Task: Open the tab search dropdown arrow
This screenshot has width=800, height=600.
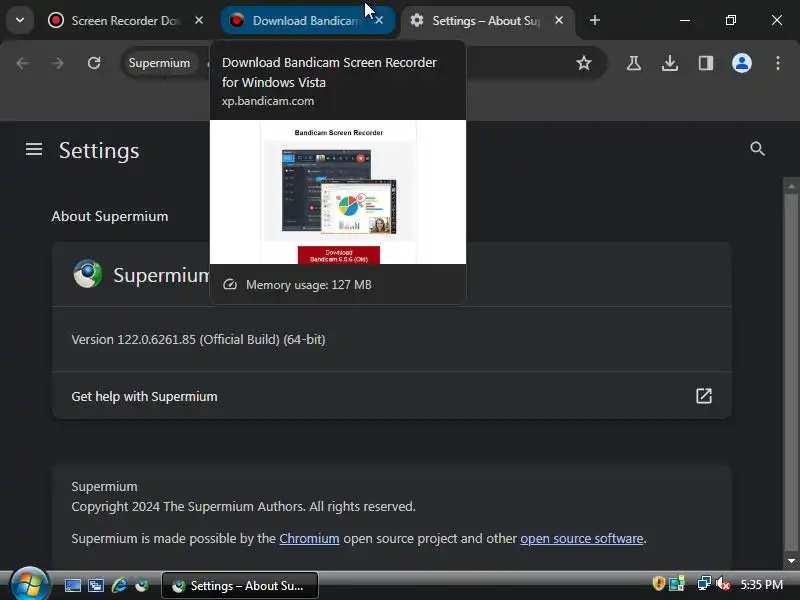Action: tap(20, 20)
